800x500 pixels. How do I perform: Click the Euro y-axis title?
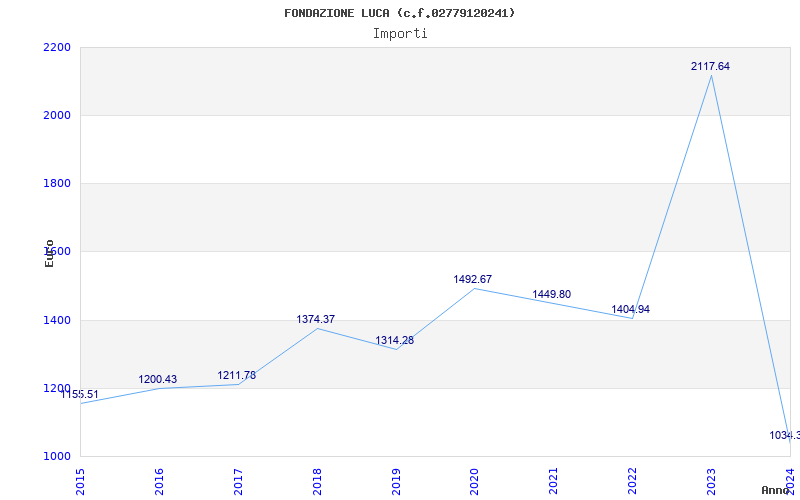tap(49, 253)
